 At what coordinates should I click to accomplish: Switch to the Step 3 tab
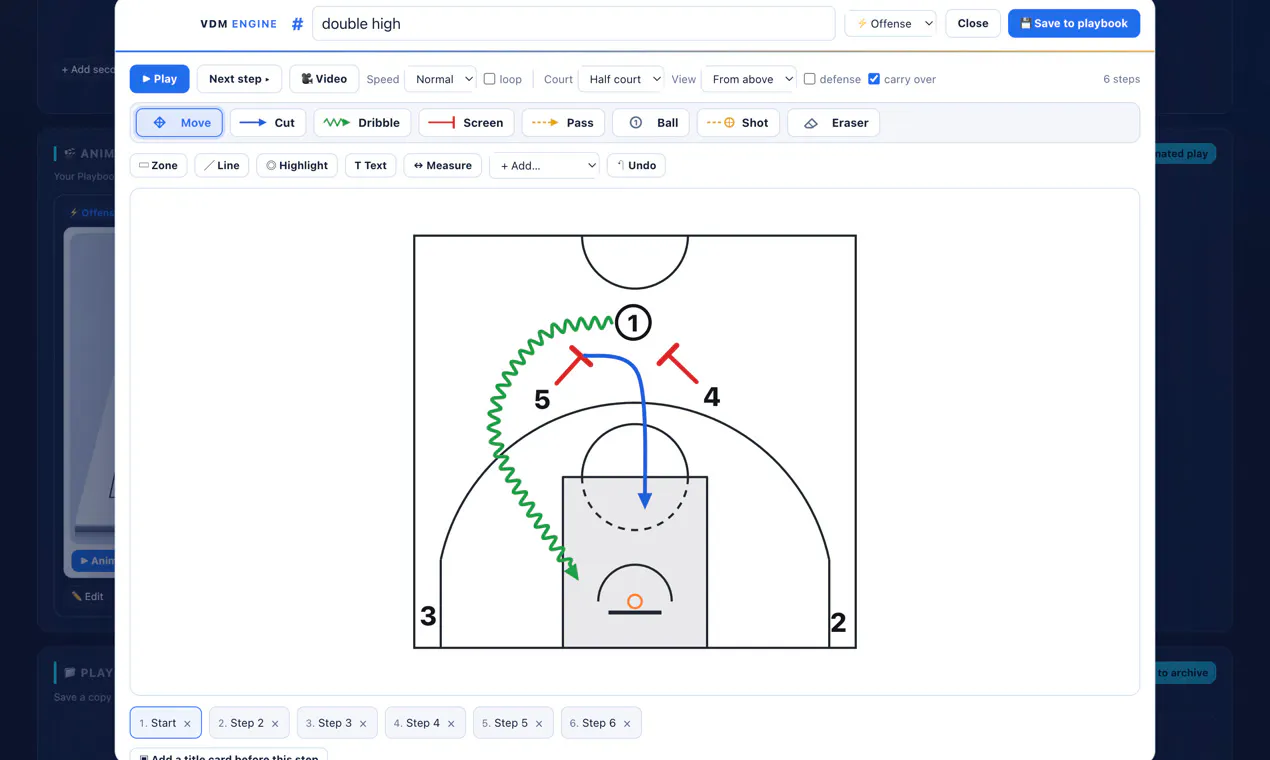click(x=335, y=723)
